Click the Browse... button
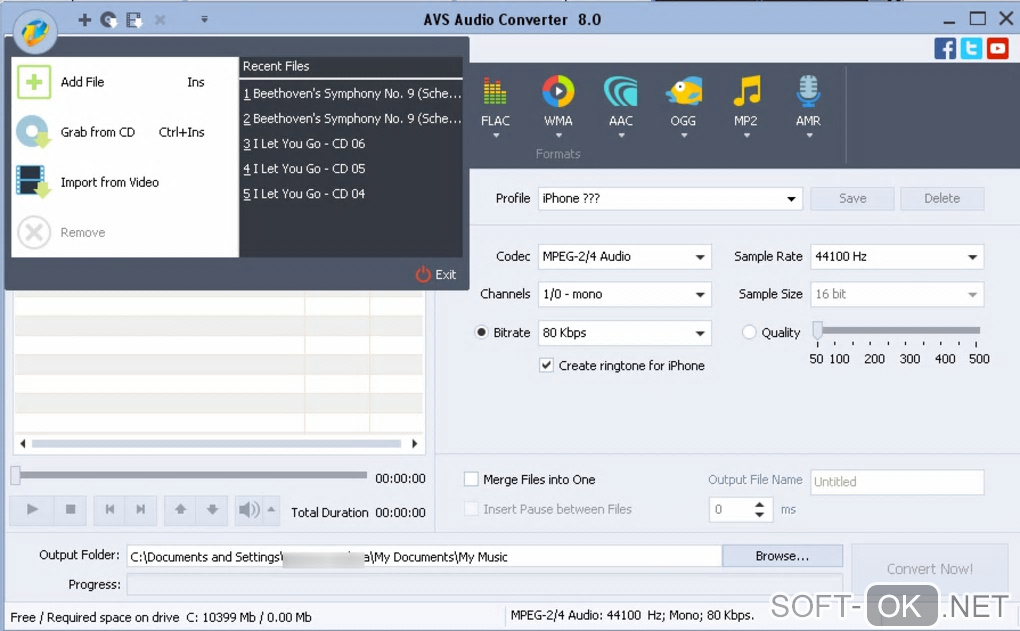This screenshot has height=631, width=1020. click(783, 556)
